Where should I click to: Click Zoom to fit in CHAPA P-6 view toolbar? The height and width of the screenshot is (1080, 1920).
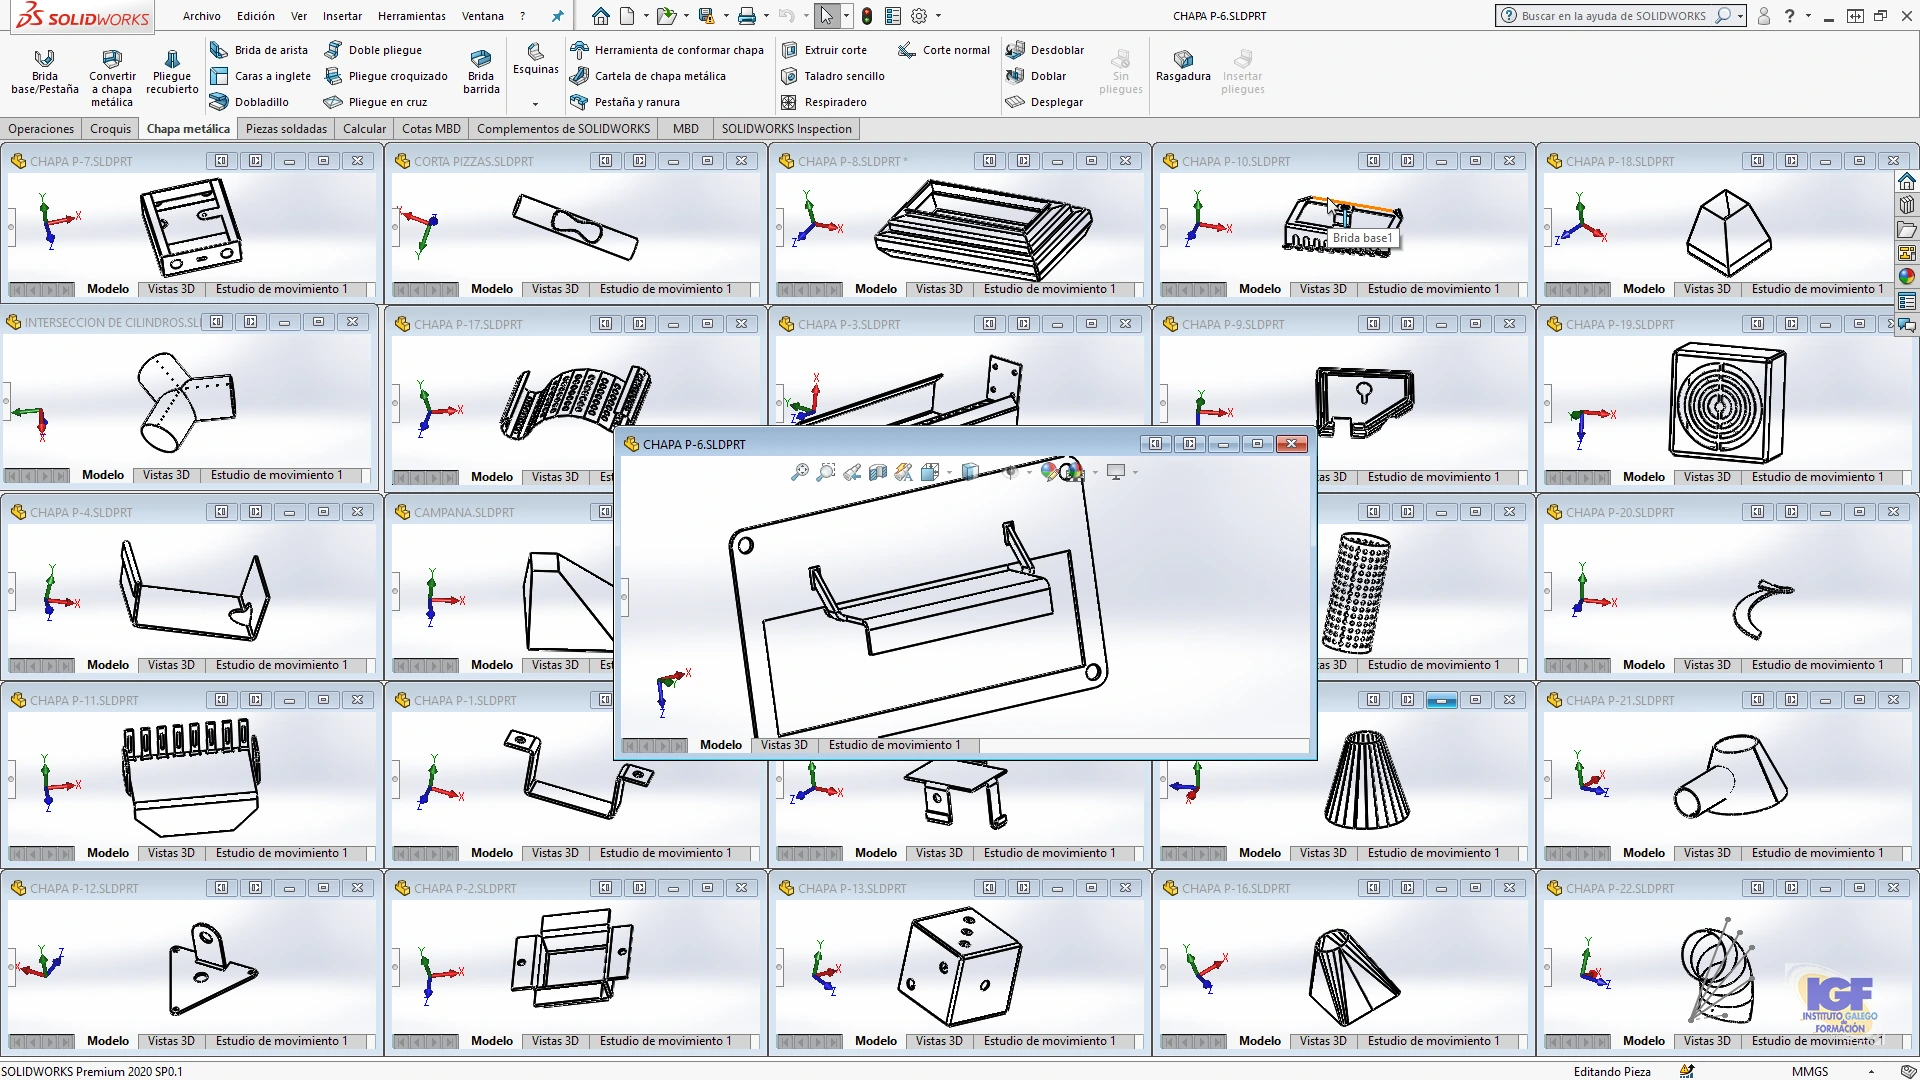pyautogui.click(x=799, y=472)
